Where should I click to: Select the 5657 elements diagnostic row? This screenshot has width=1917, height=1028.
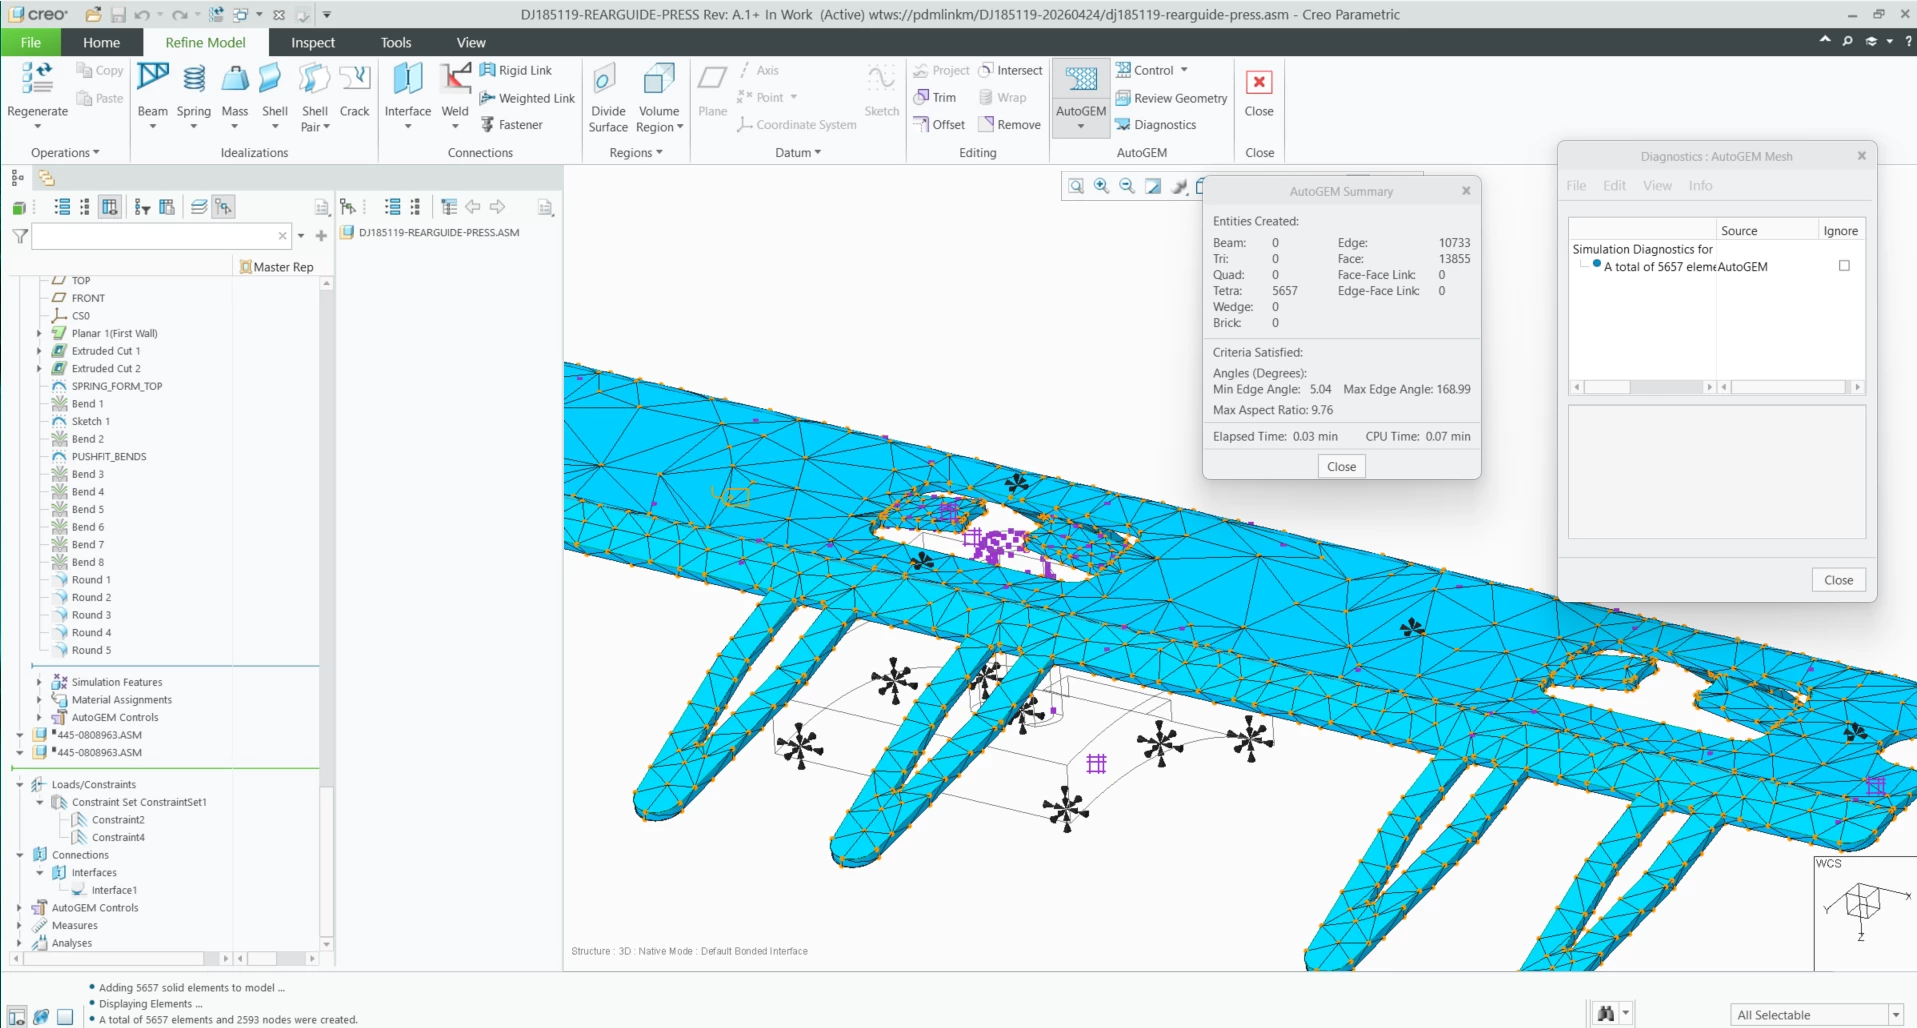pyautogui.click(x=1716, y=267)
